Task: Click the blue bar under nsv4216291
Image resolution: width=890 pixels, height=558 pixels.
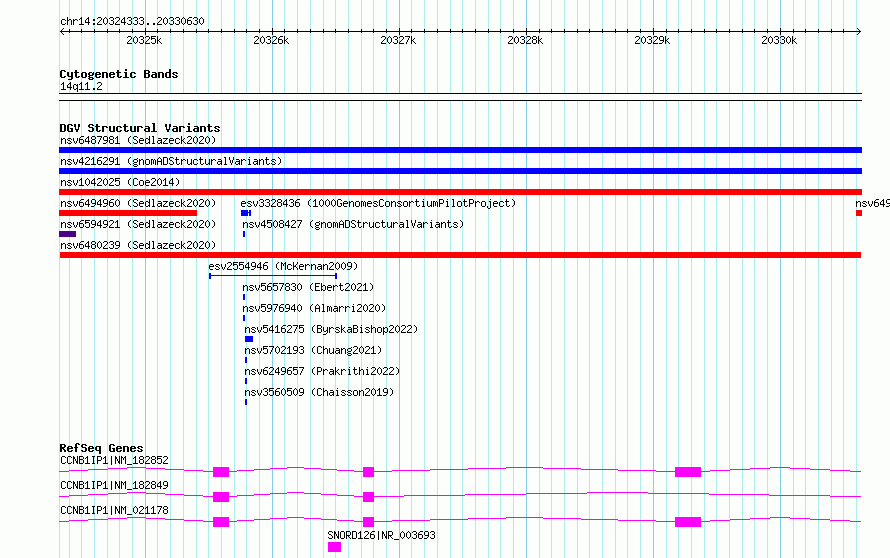Action: point(460,171)
